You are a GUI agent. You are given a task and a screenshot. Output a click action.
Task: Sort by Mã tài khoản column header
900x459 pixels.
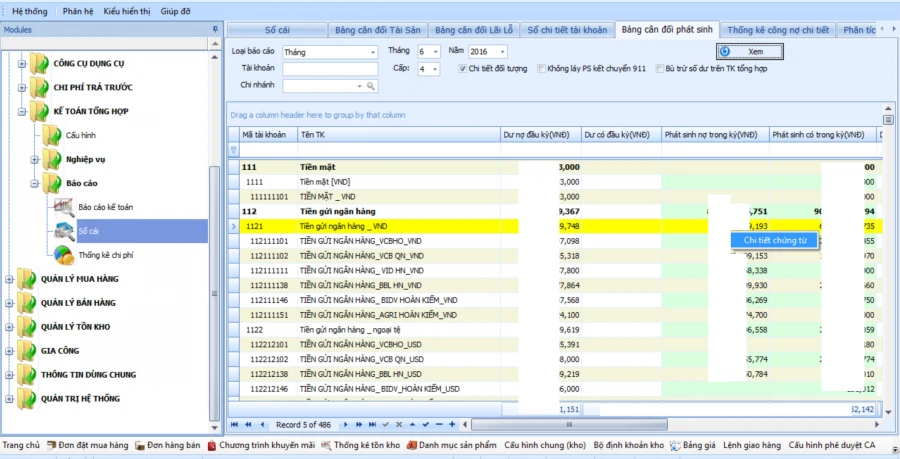(x=269, y=135)
